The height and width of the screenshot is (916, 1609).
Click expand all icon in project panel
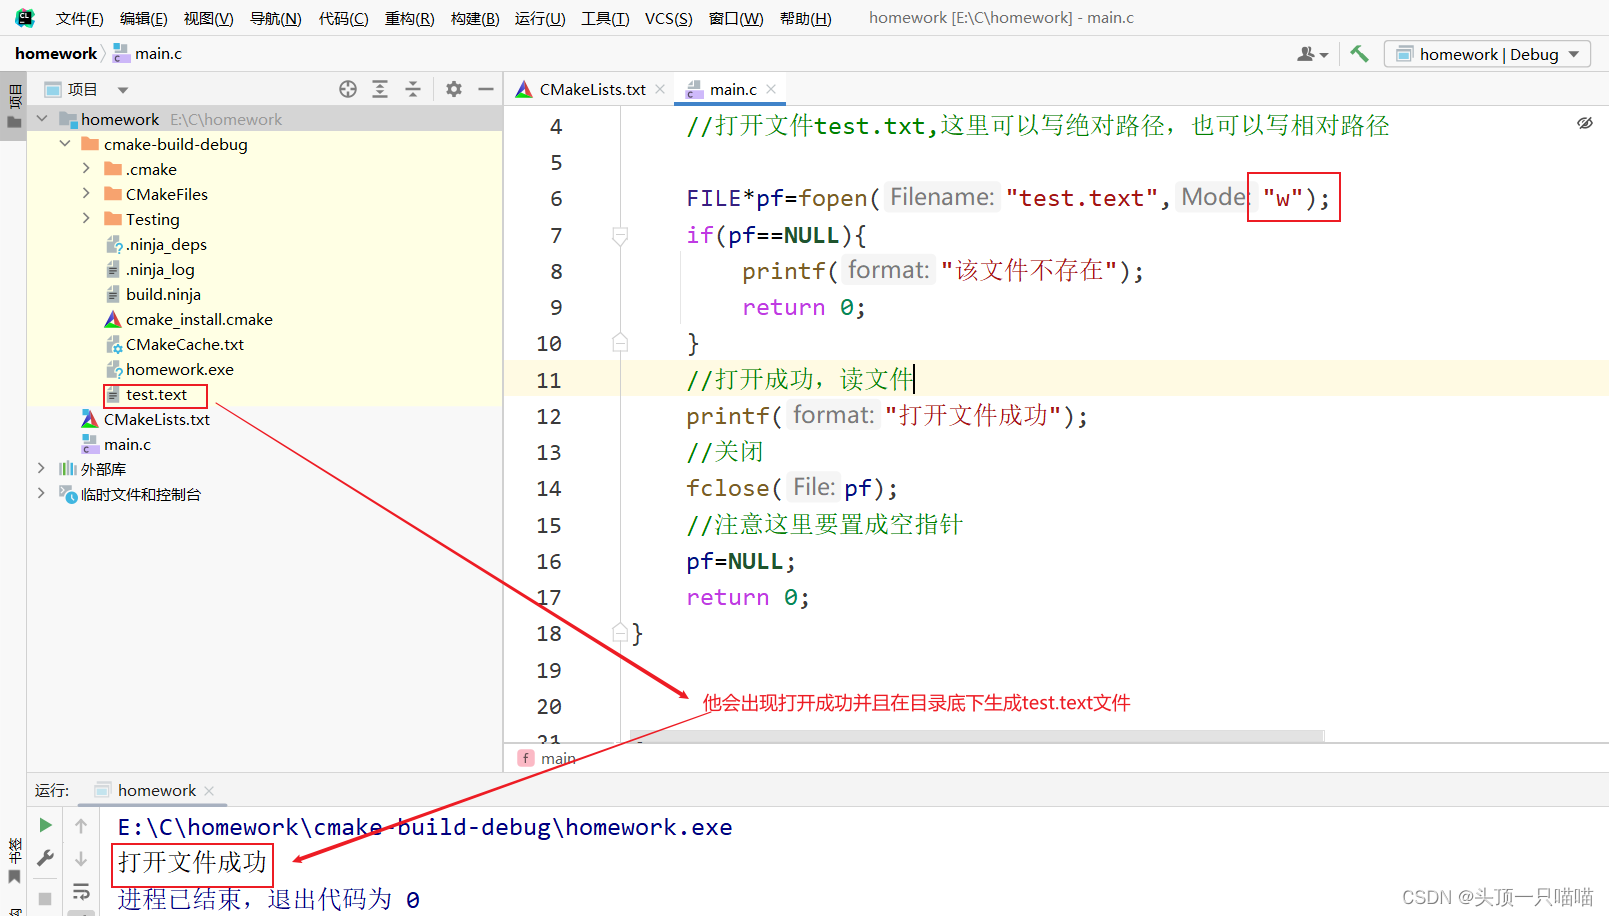coord(380,89)
